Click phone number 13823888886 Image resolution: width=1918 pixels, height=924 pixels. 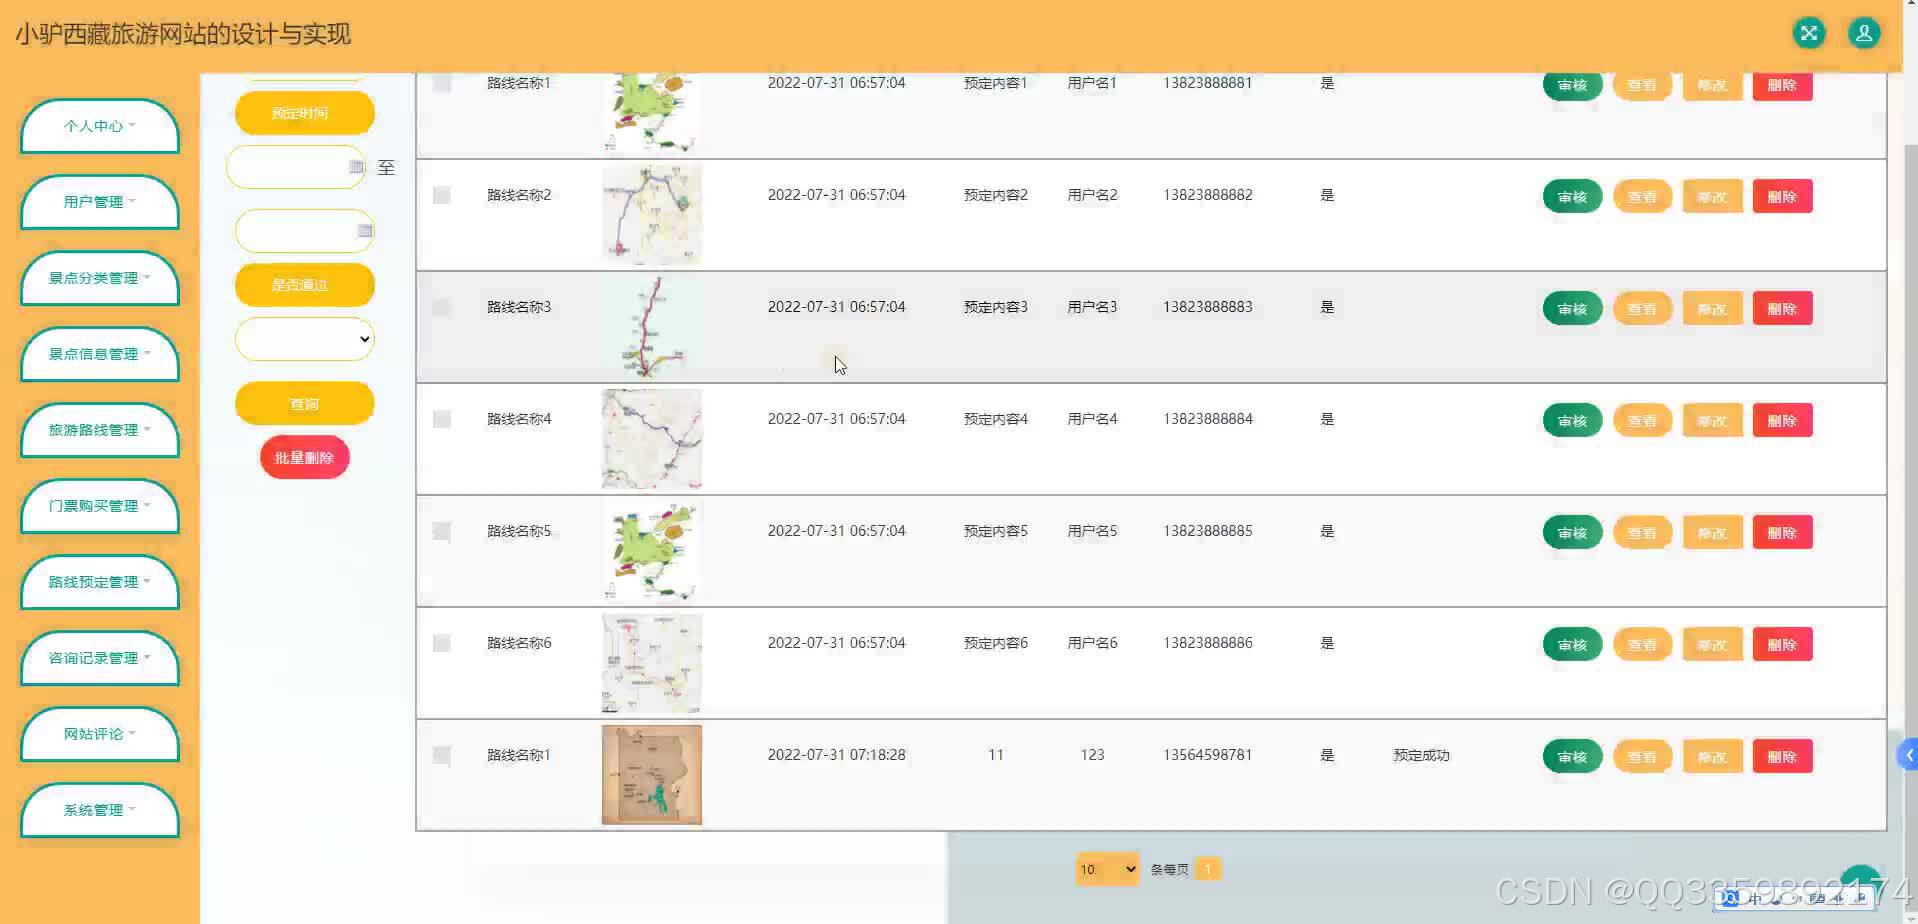pyautogui.click(x=1207, y=643)
